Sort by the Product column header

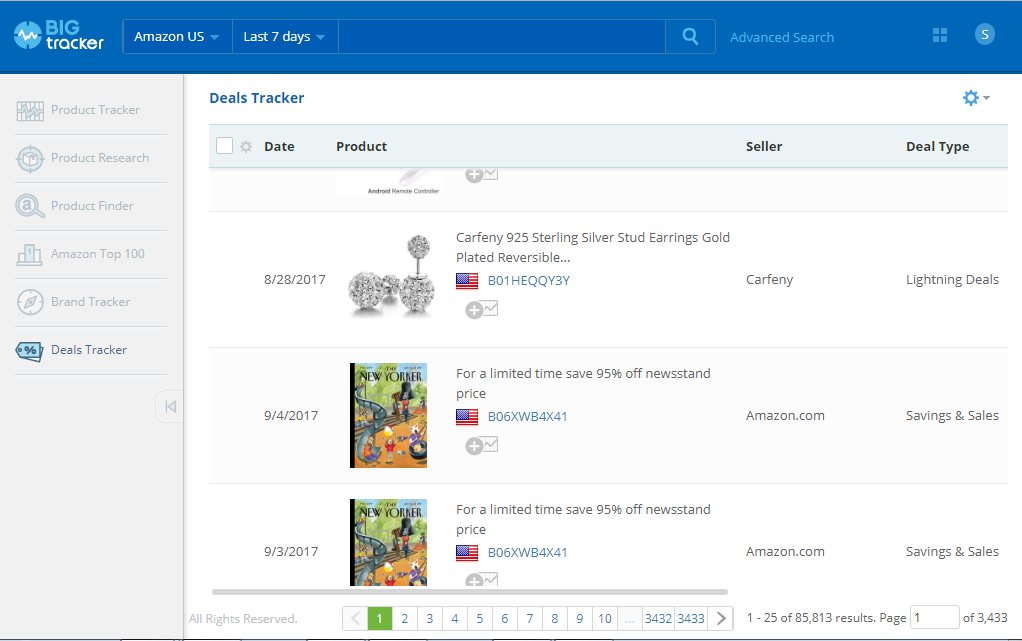(361, 147)
